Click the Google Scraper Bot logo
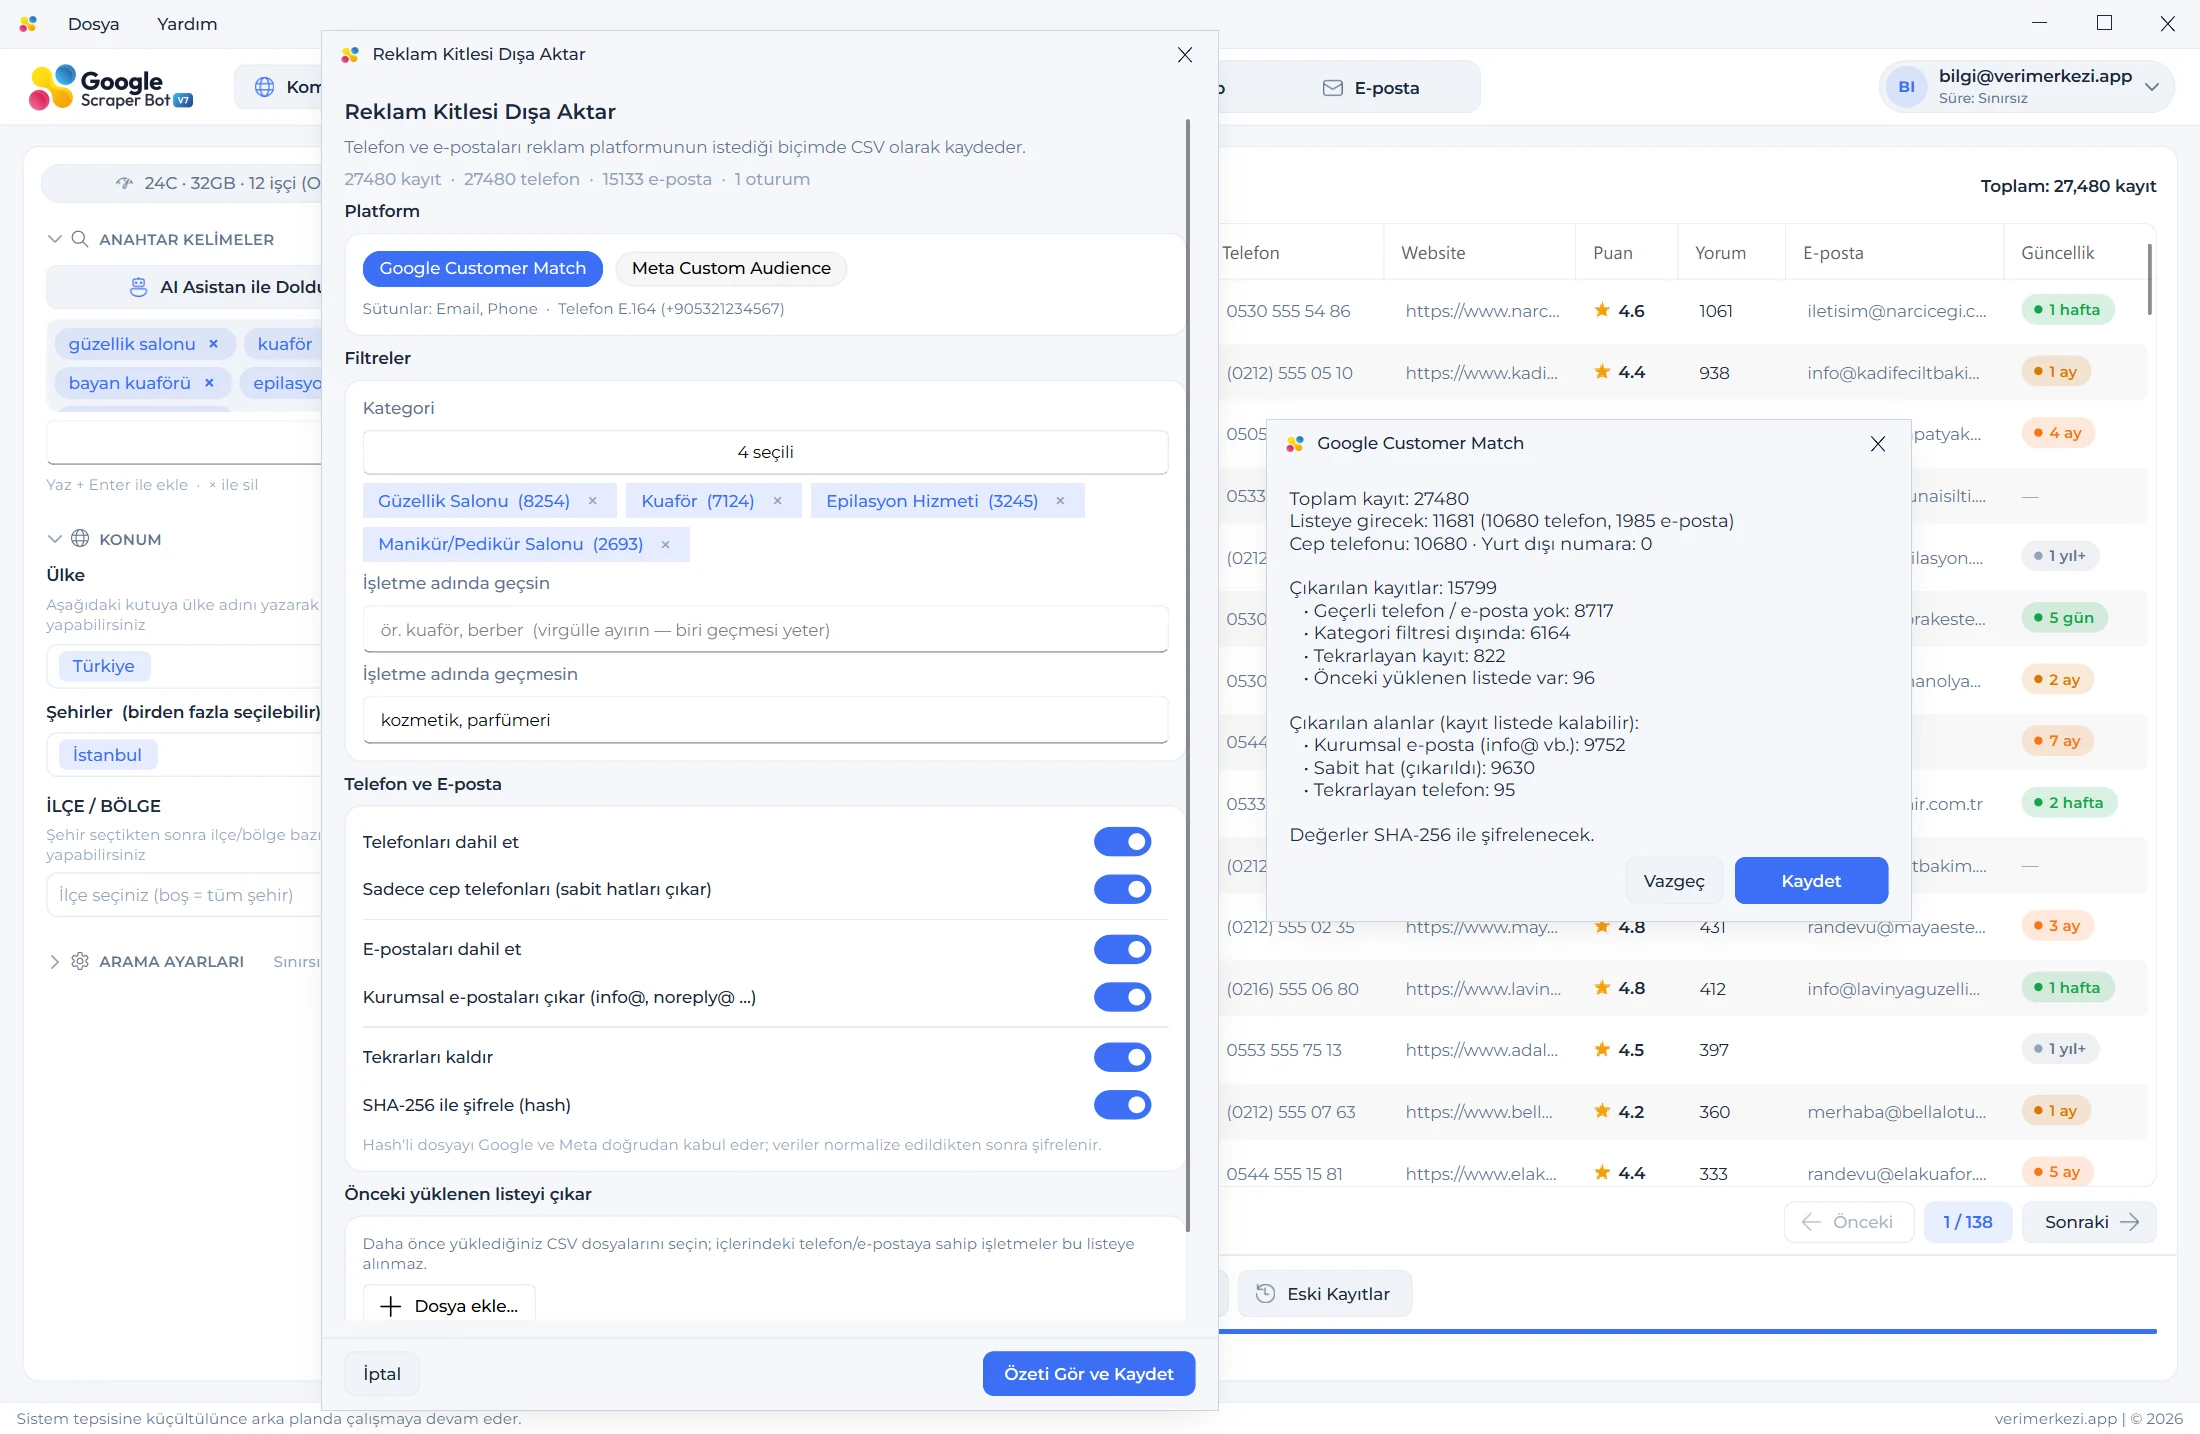This screenshot has height=1434, width=2200. [x=111, y=88]
